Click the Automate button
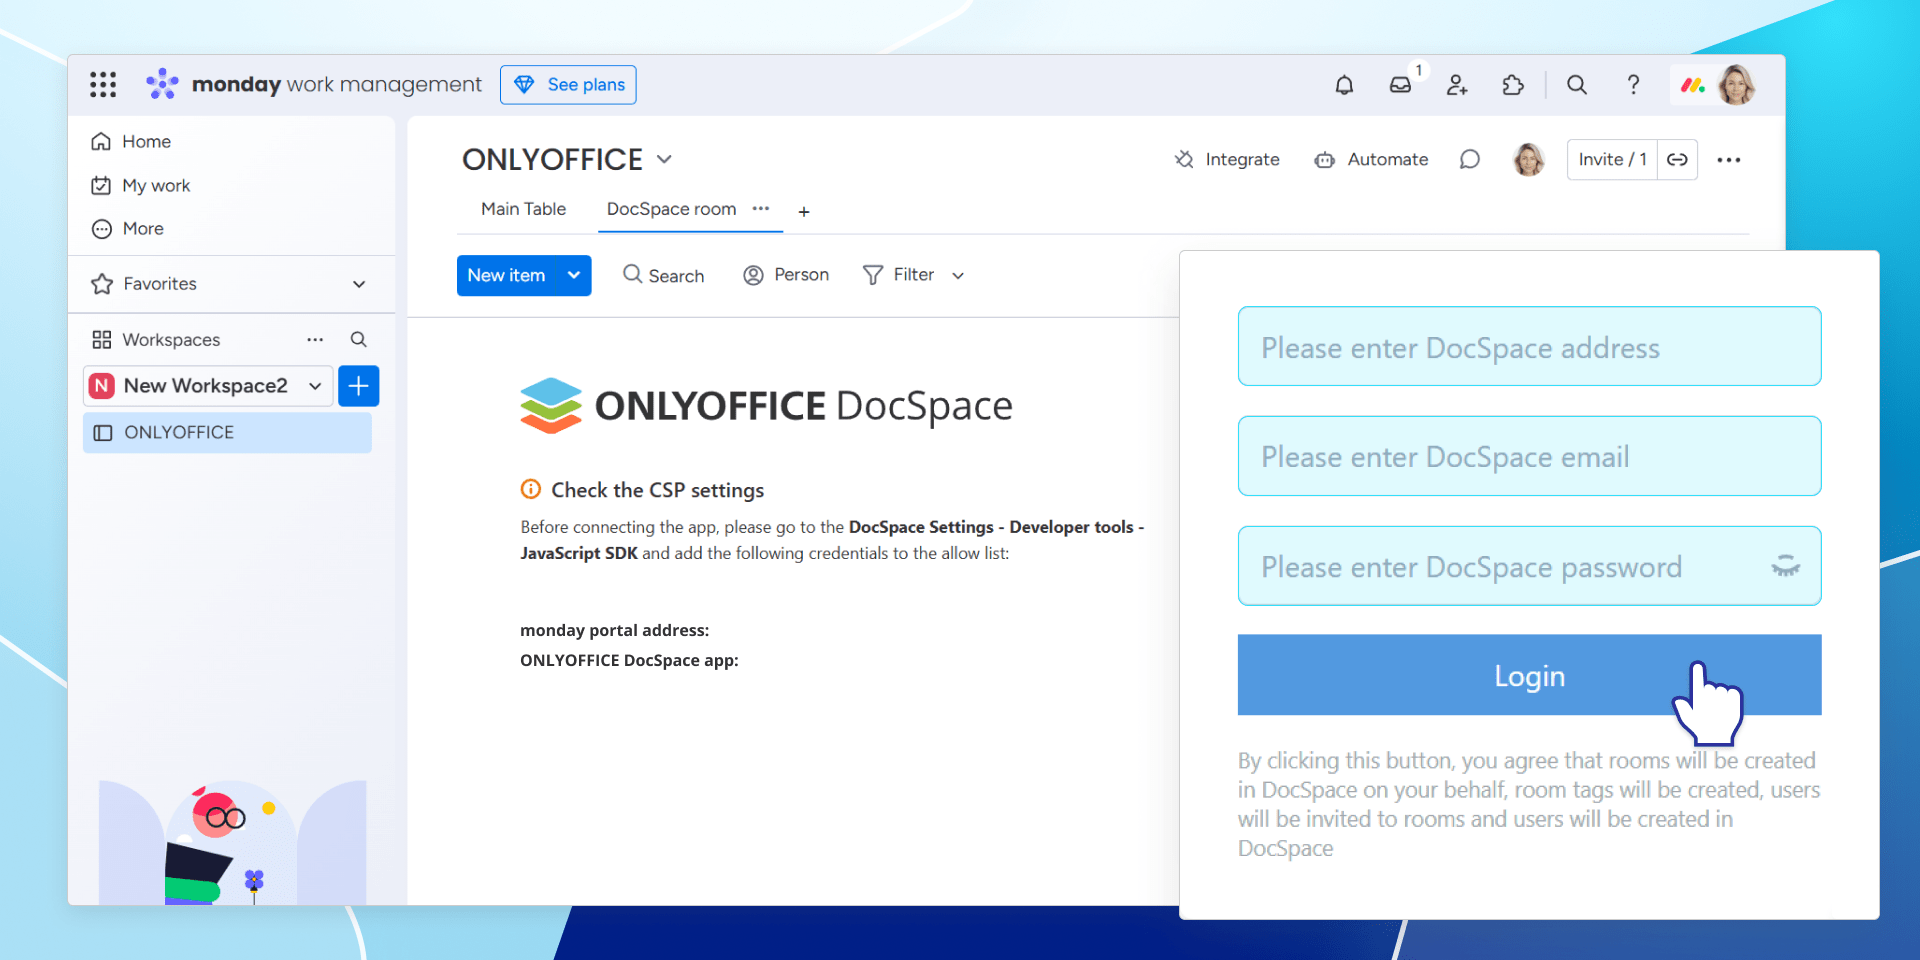The image size is (1920, 960). (x=1371, y=160)
